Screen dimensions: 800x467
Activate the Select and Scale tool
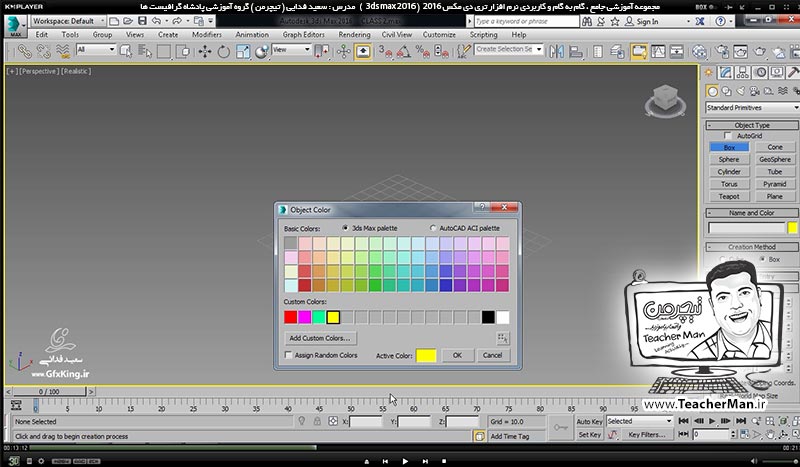pos(243,51)
